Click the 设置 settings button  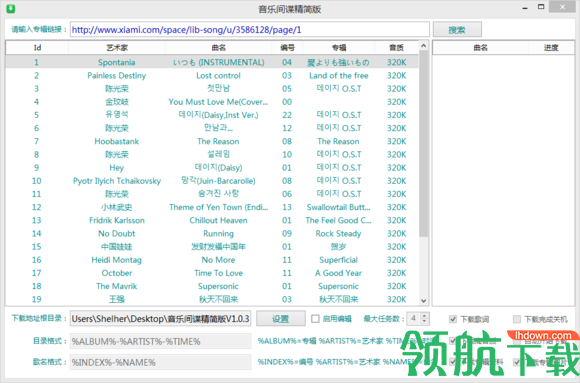[281, 319]
